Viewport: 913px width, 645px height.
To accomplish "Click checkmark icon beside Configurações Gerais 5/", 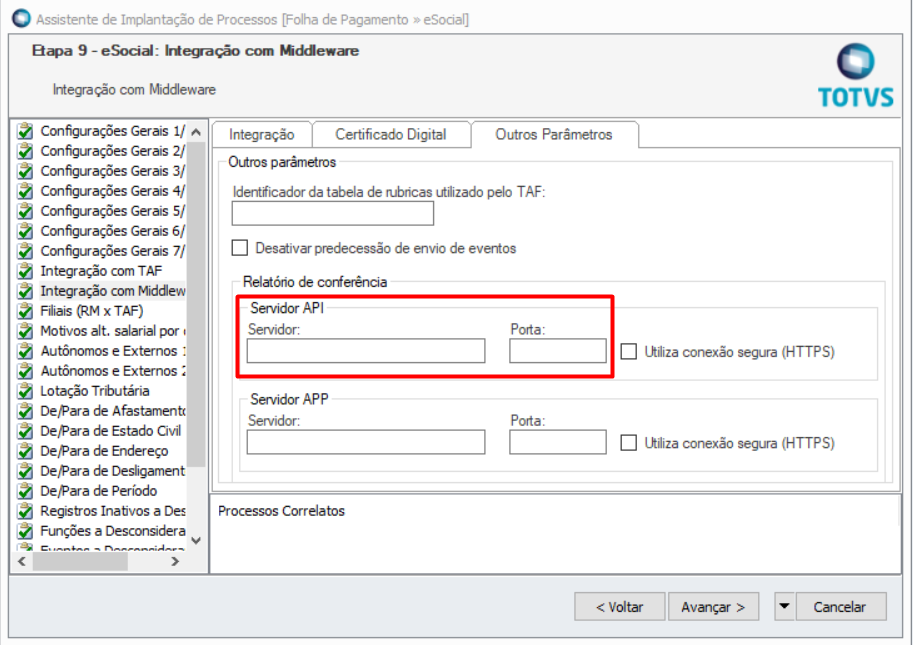I will [x=25, y=211].
